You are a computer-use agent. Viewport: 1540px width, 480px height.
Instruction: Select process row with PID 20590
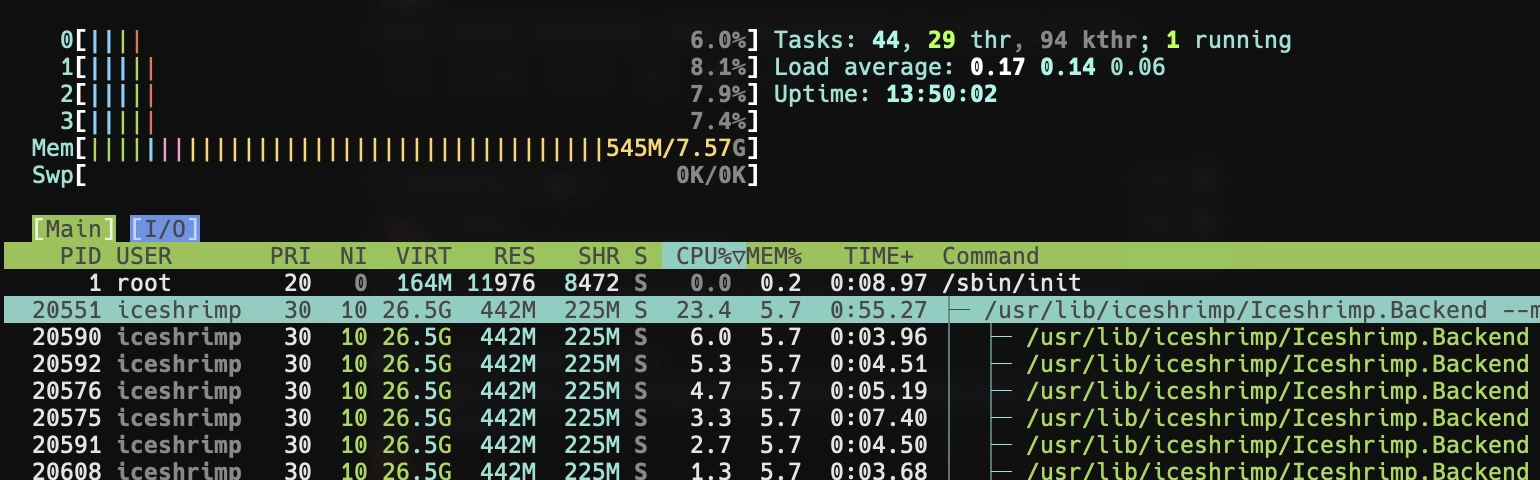pos(770,337)
